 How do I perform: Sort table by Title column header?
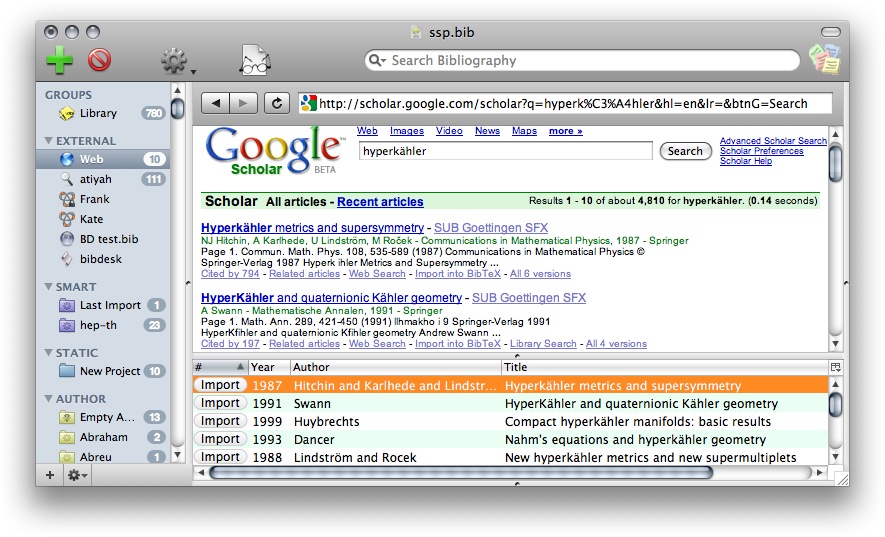tap(664, 367)
